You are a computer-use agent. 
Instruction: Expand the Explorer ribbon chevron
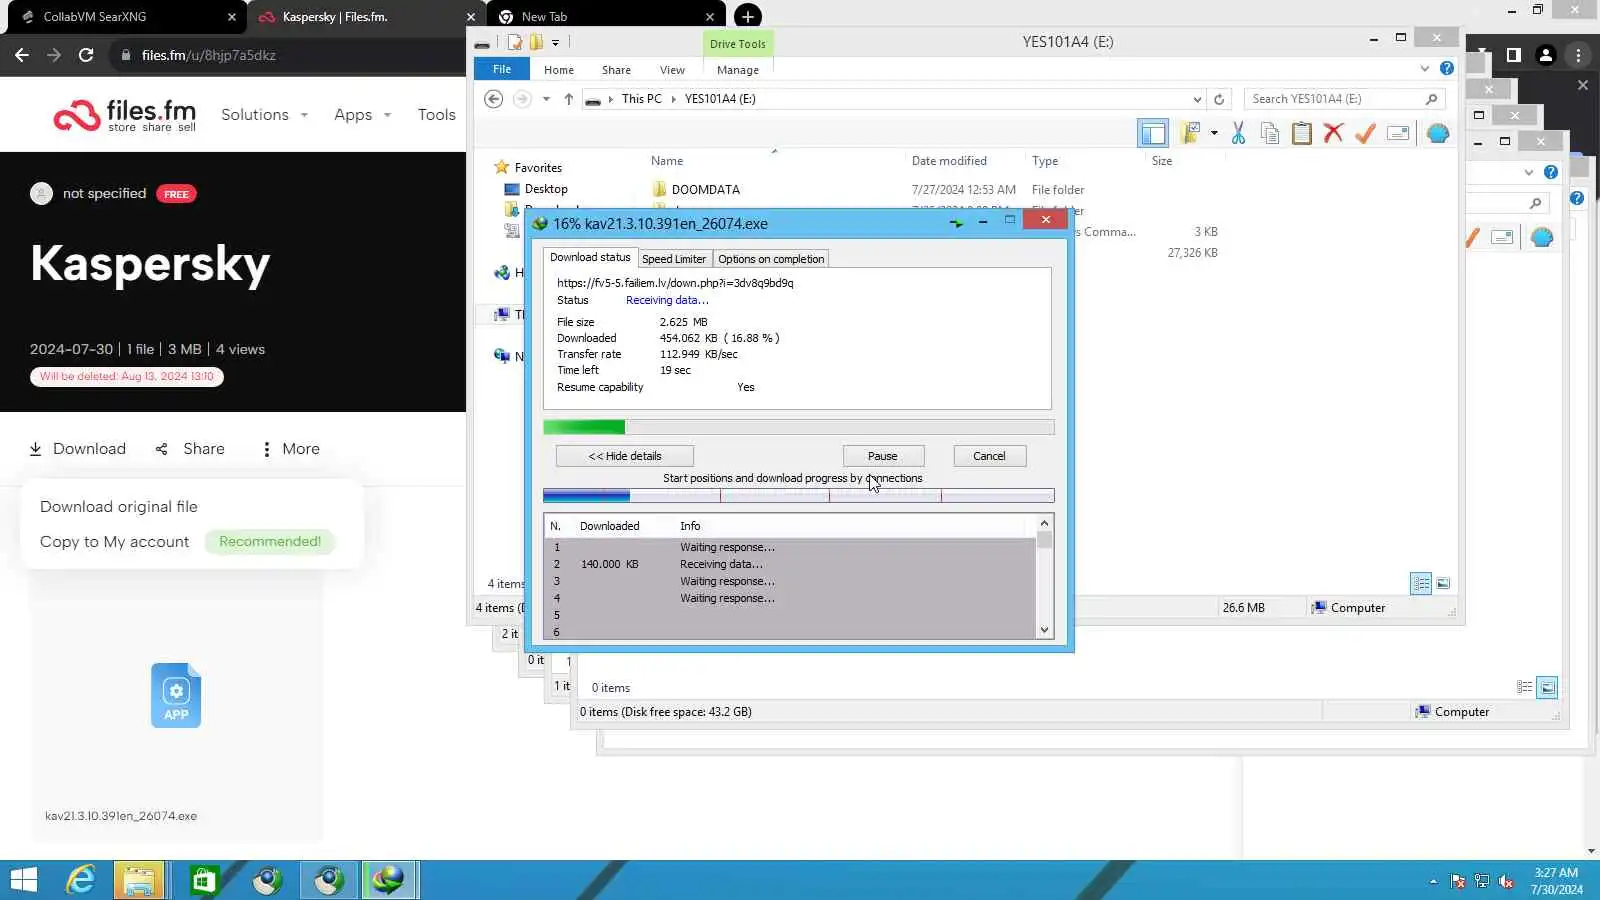click(1425, 68)
